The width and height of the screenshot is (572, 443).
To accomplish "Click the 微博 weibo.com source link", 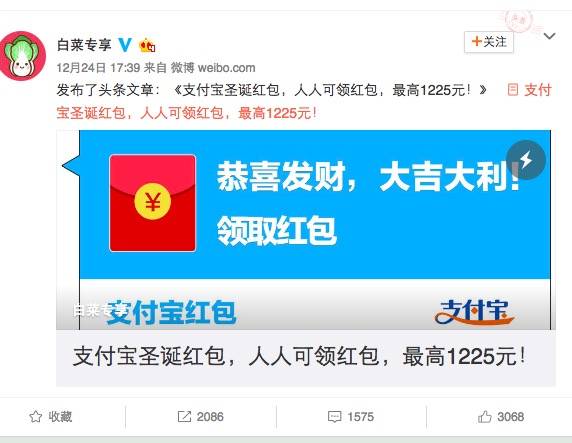I will tap(213, 68).
